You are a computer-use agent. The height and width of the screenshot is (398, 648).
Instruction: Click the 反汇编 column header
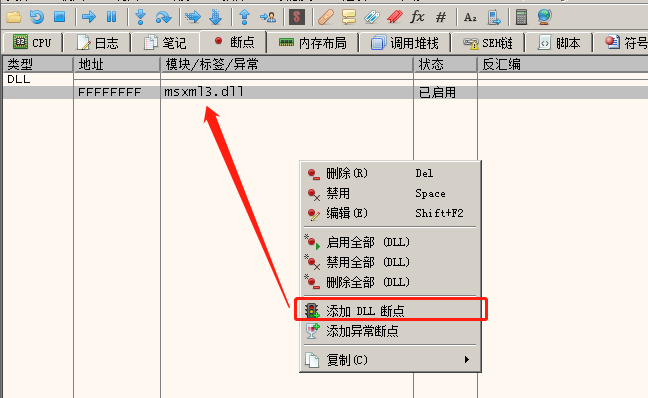point(563,64)
